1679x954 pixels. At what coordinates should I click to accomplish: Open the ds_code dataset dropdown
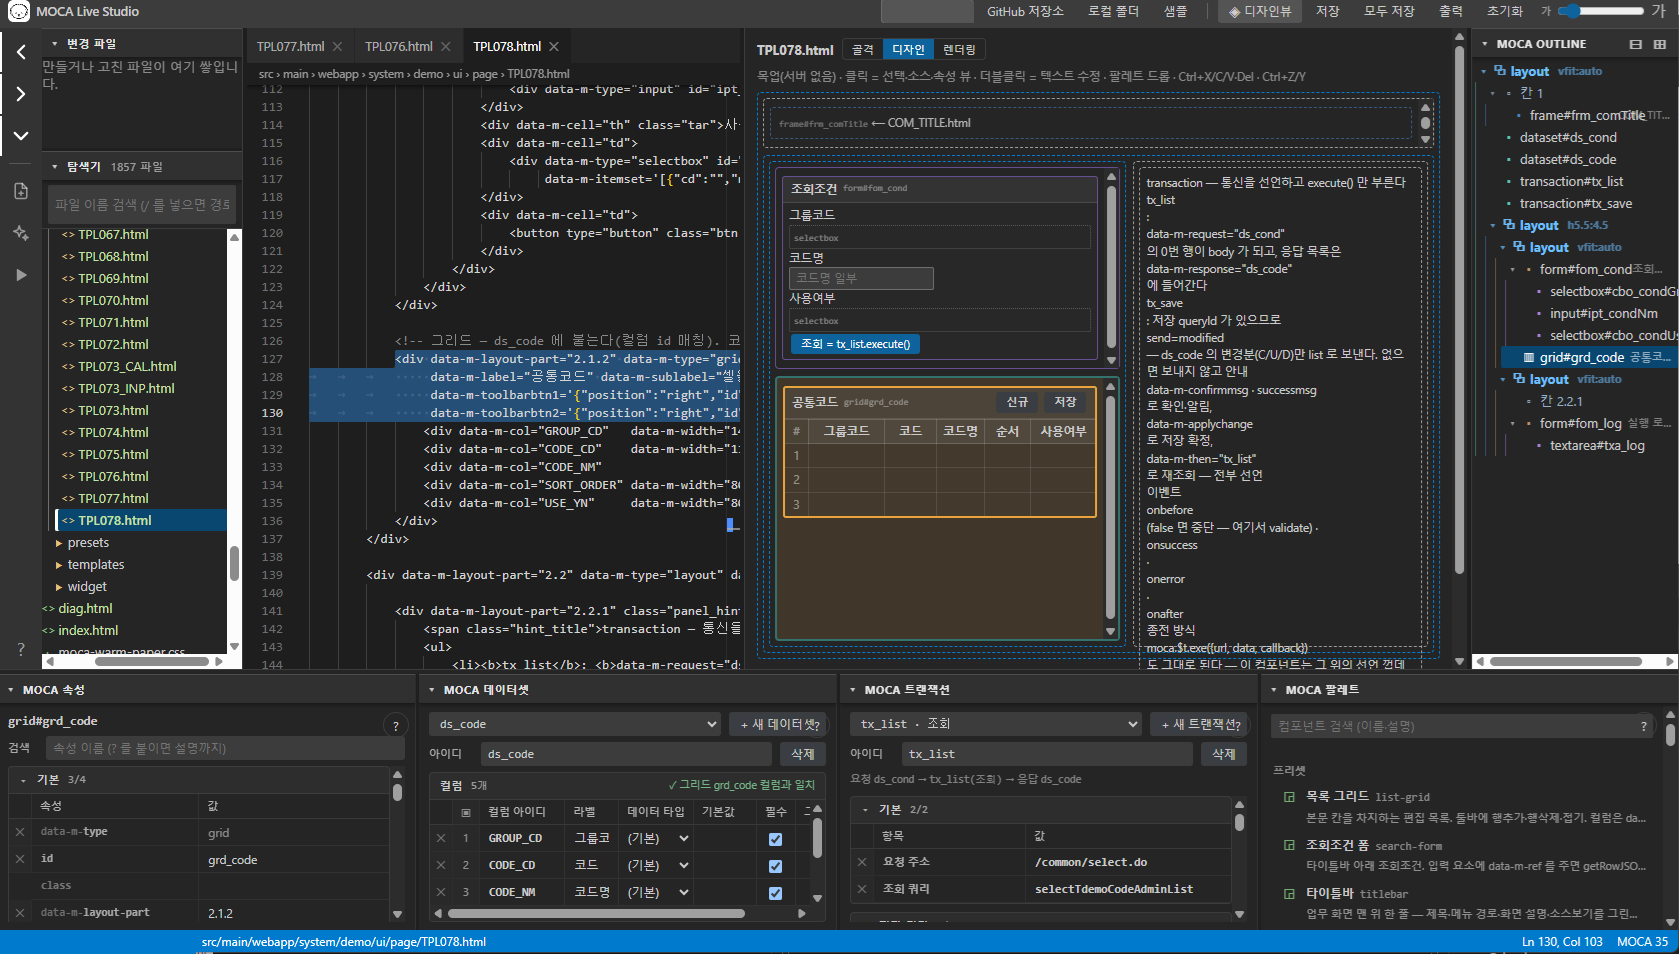576,724
